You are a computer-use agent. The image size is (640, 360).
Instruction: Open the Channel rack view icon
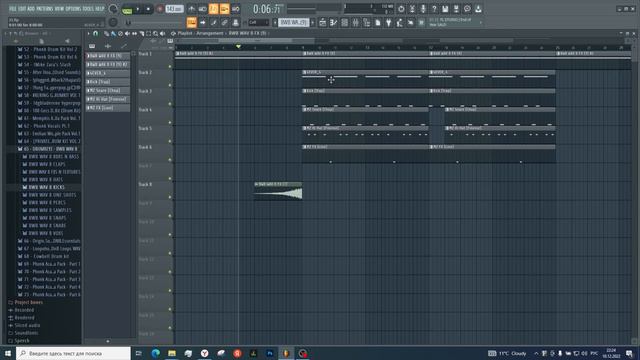click(x=344, y=23)
